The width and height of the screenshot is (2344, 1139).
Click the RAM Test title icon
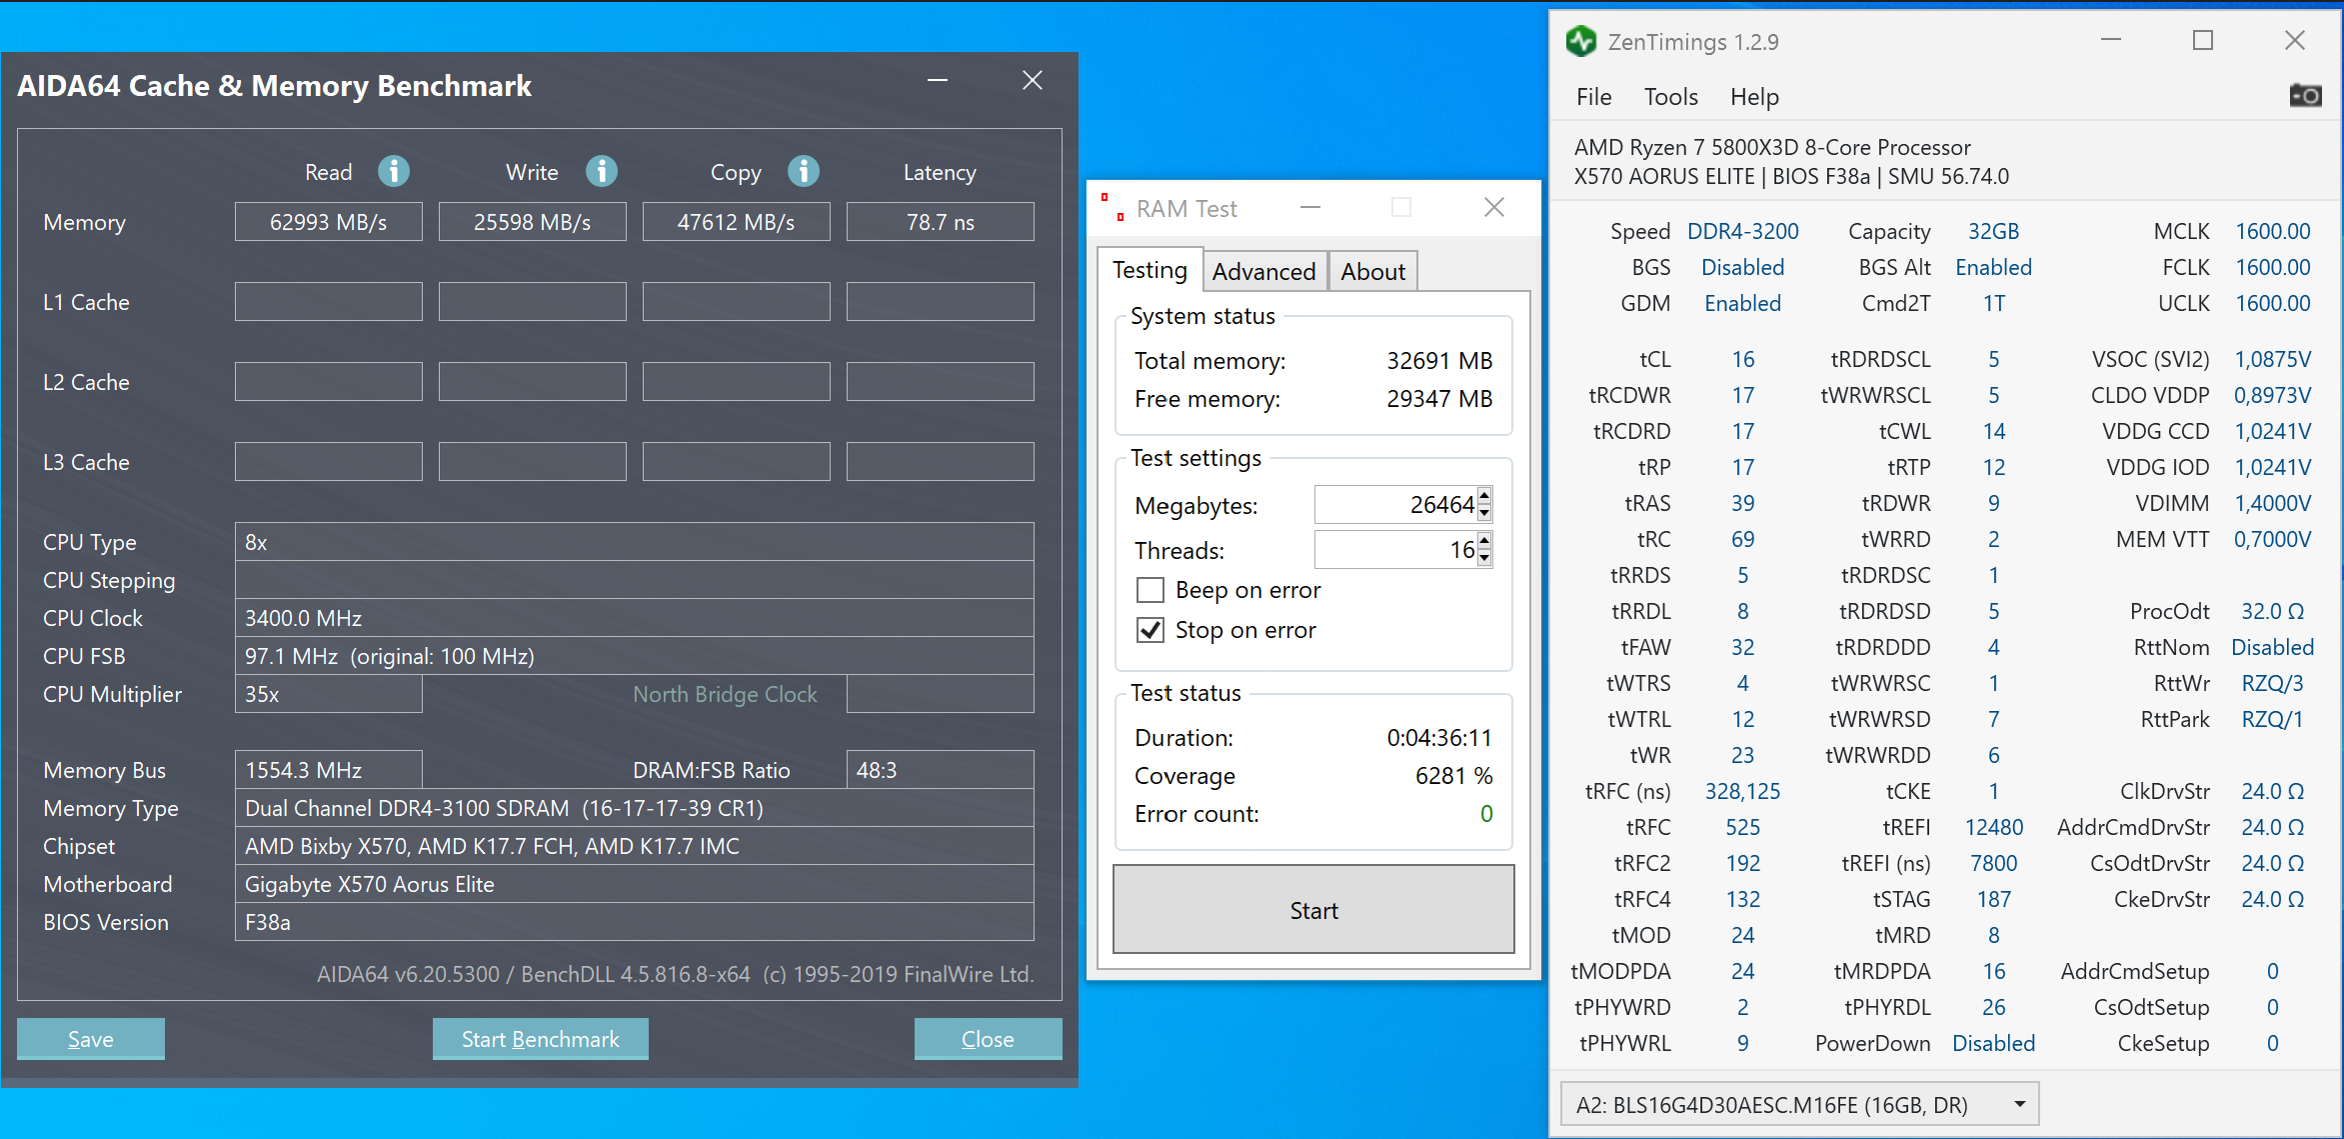pyautogui.click(x=1112, y=208)
